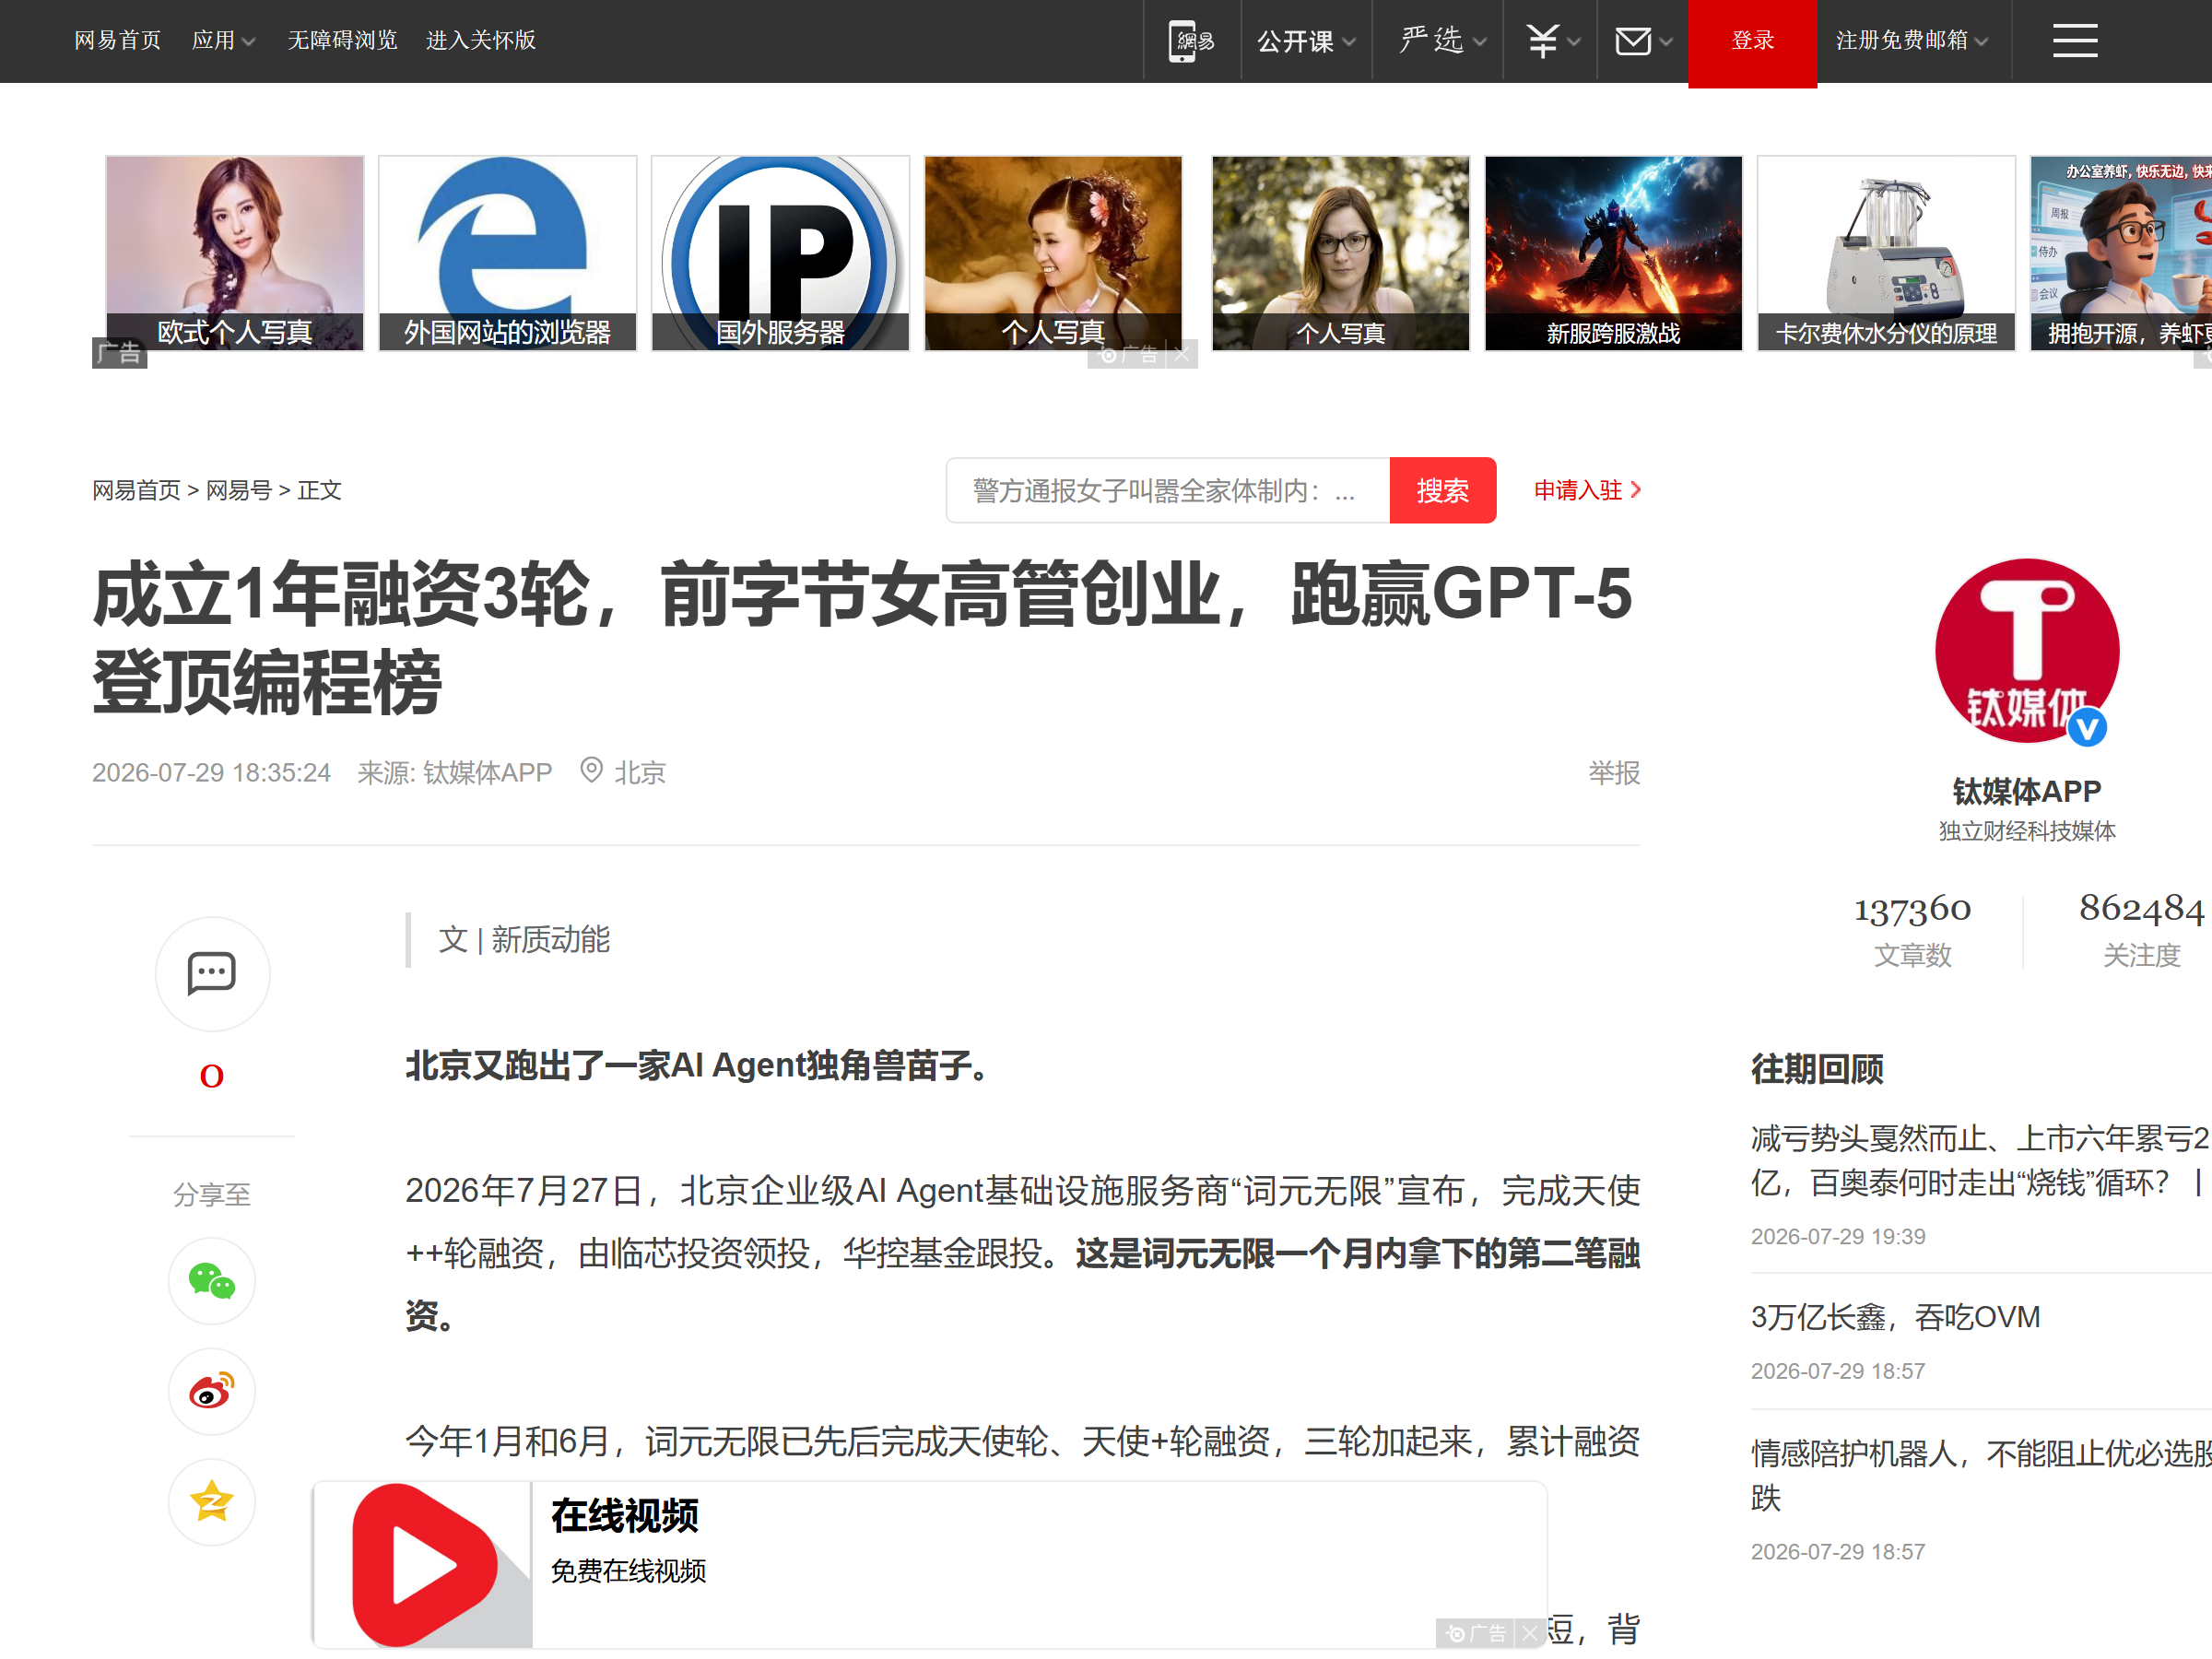
Task: Click the red 登录 button
Action: coord(1752,42)
